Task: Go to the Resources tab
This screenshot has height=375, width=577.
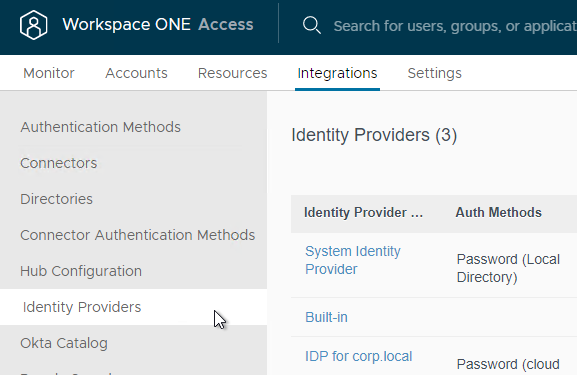Action: tap(232, 73)
